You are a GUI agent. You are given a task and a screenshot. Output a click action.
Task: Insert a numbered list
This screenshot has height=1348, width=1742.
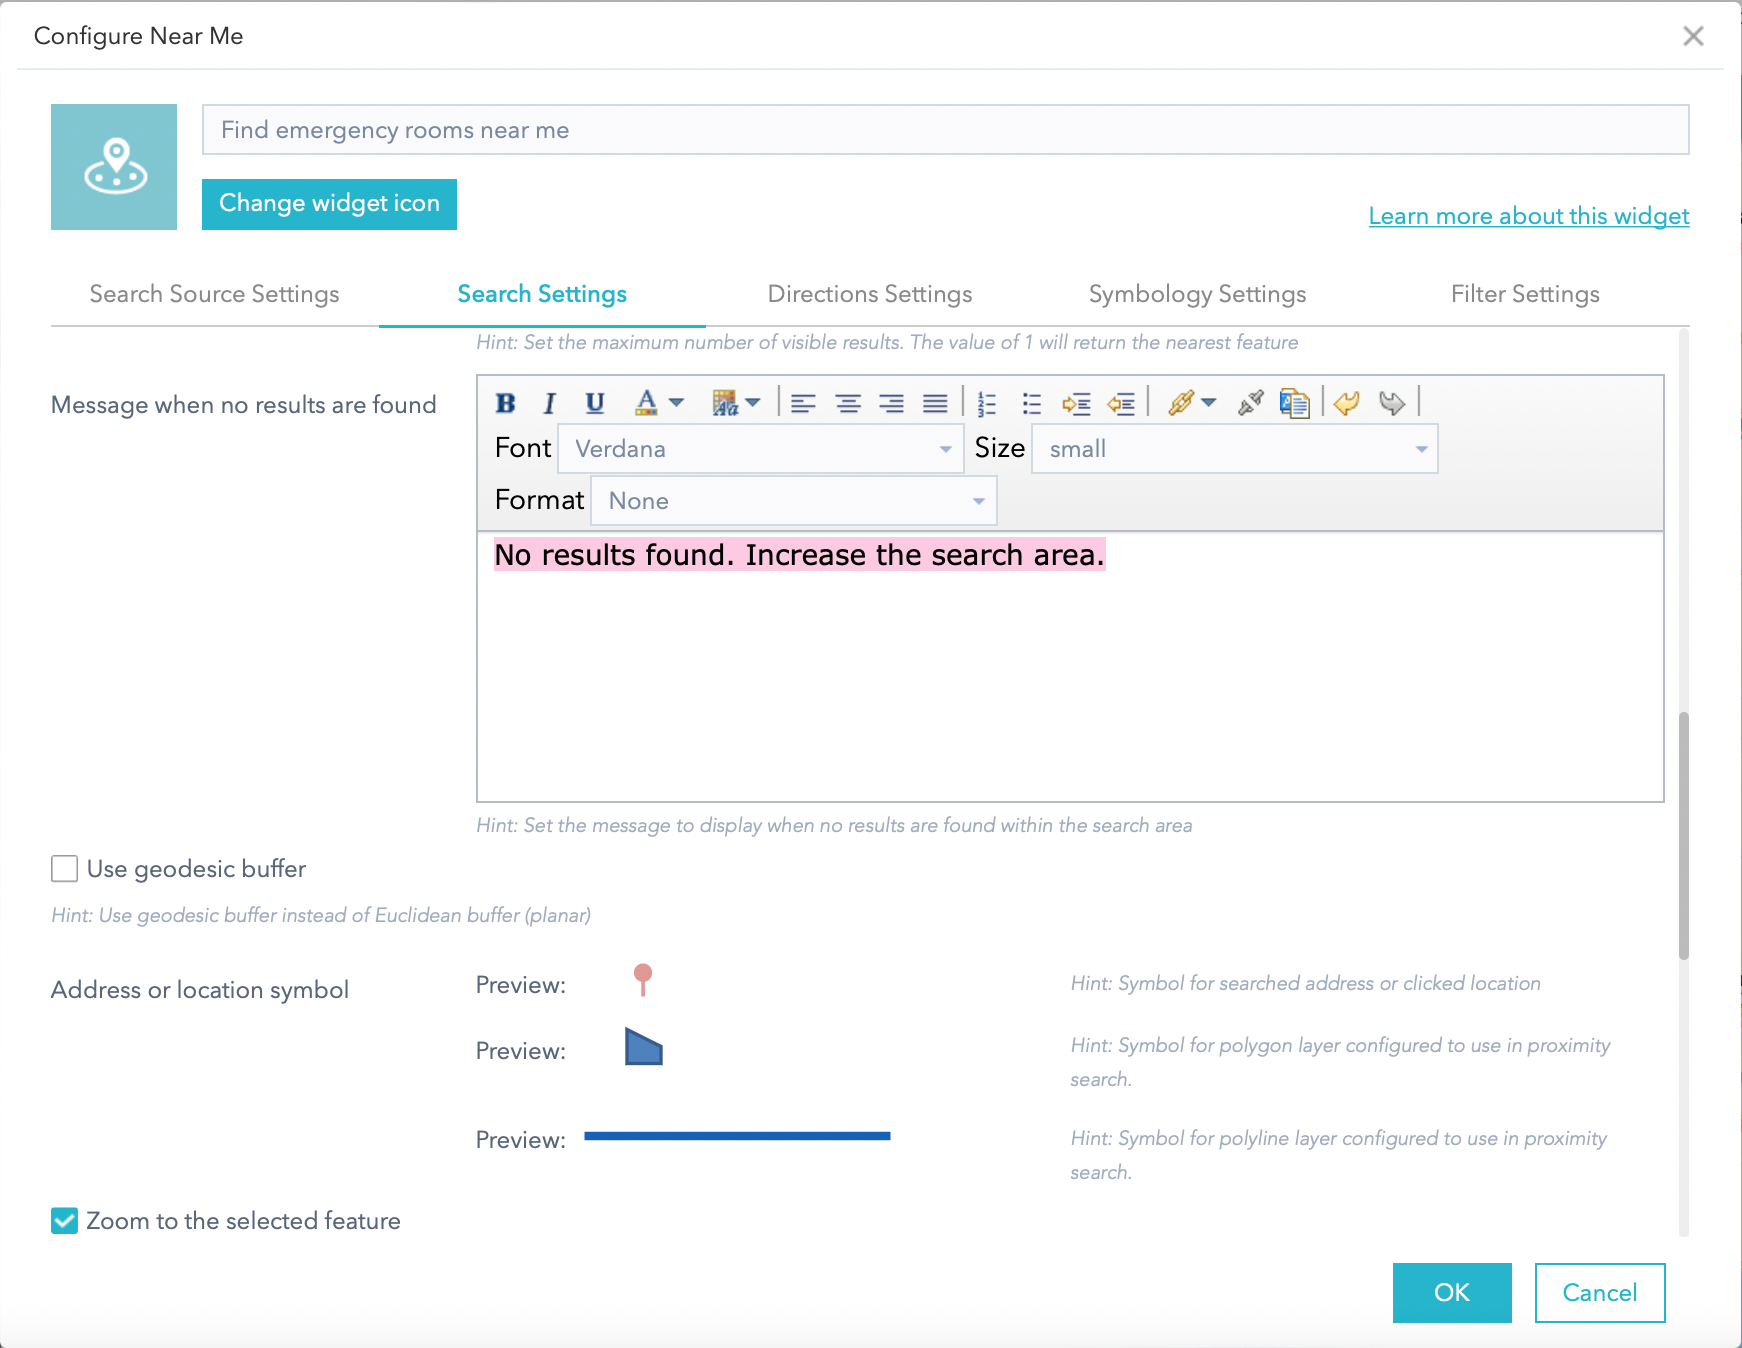click(987, 403)
